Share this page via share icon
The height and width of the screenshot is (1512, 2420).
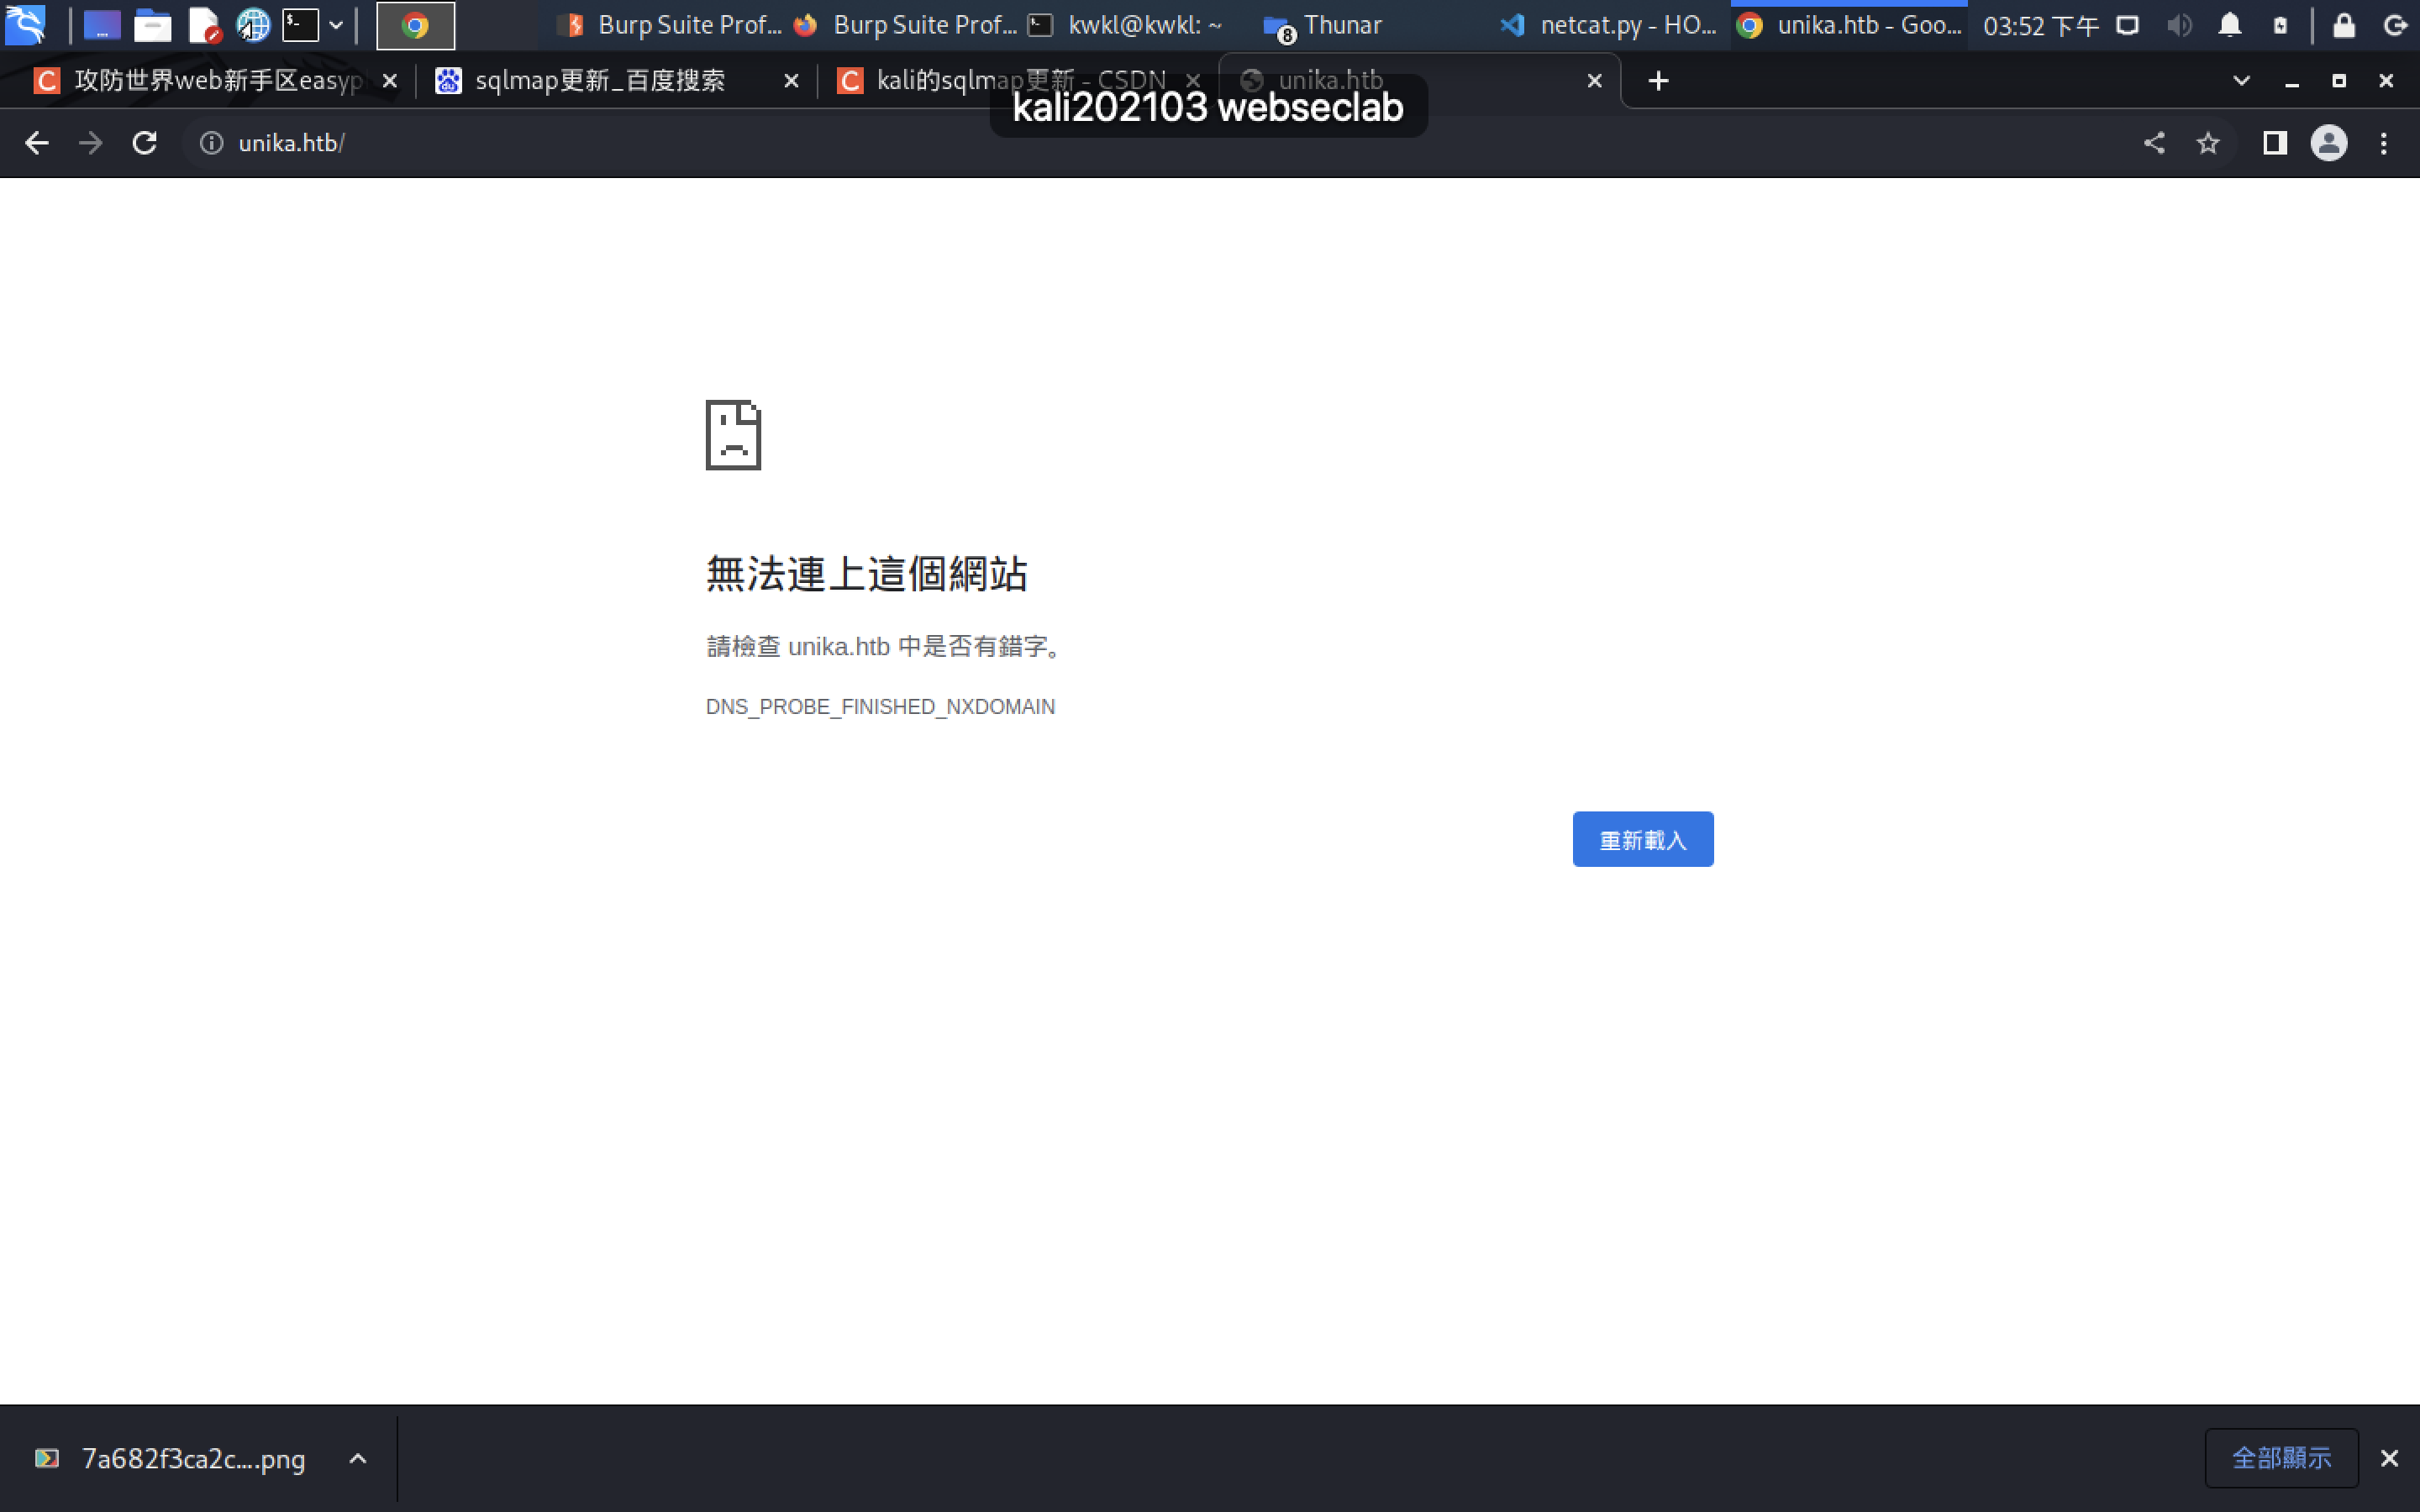(x=2154, y=143)
